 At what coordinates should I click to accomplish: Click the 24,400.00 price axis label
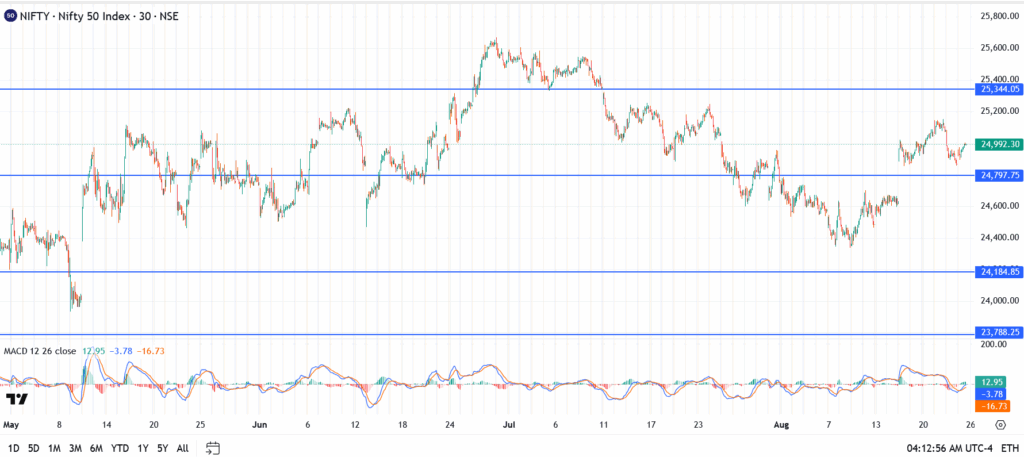tap(1000, 238)
